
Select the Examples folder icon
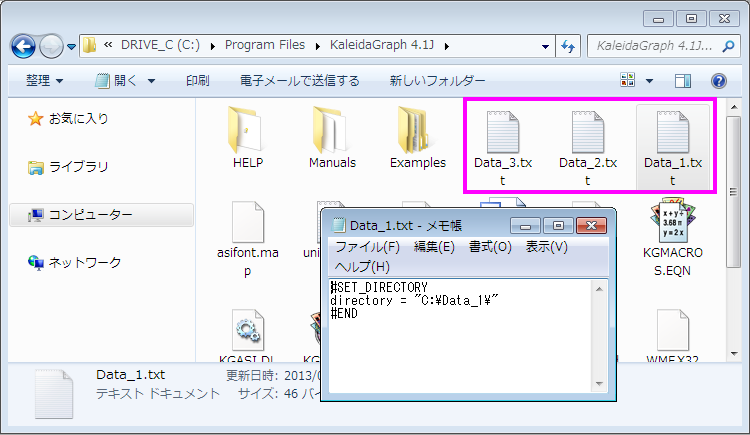point(417,129)
